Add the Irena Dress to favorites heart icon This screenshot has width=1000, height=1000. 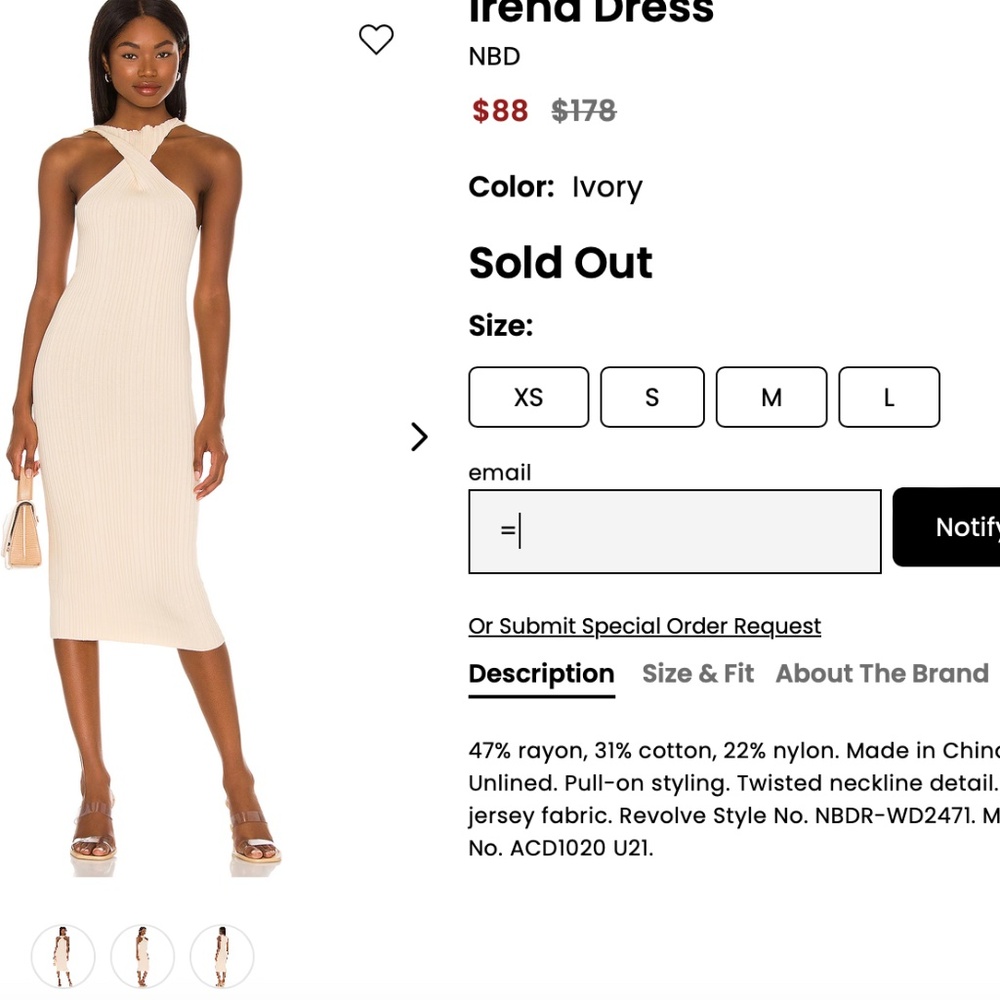[376, 40]
